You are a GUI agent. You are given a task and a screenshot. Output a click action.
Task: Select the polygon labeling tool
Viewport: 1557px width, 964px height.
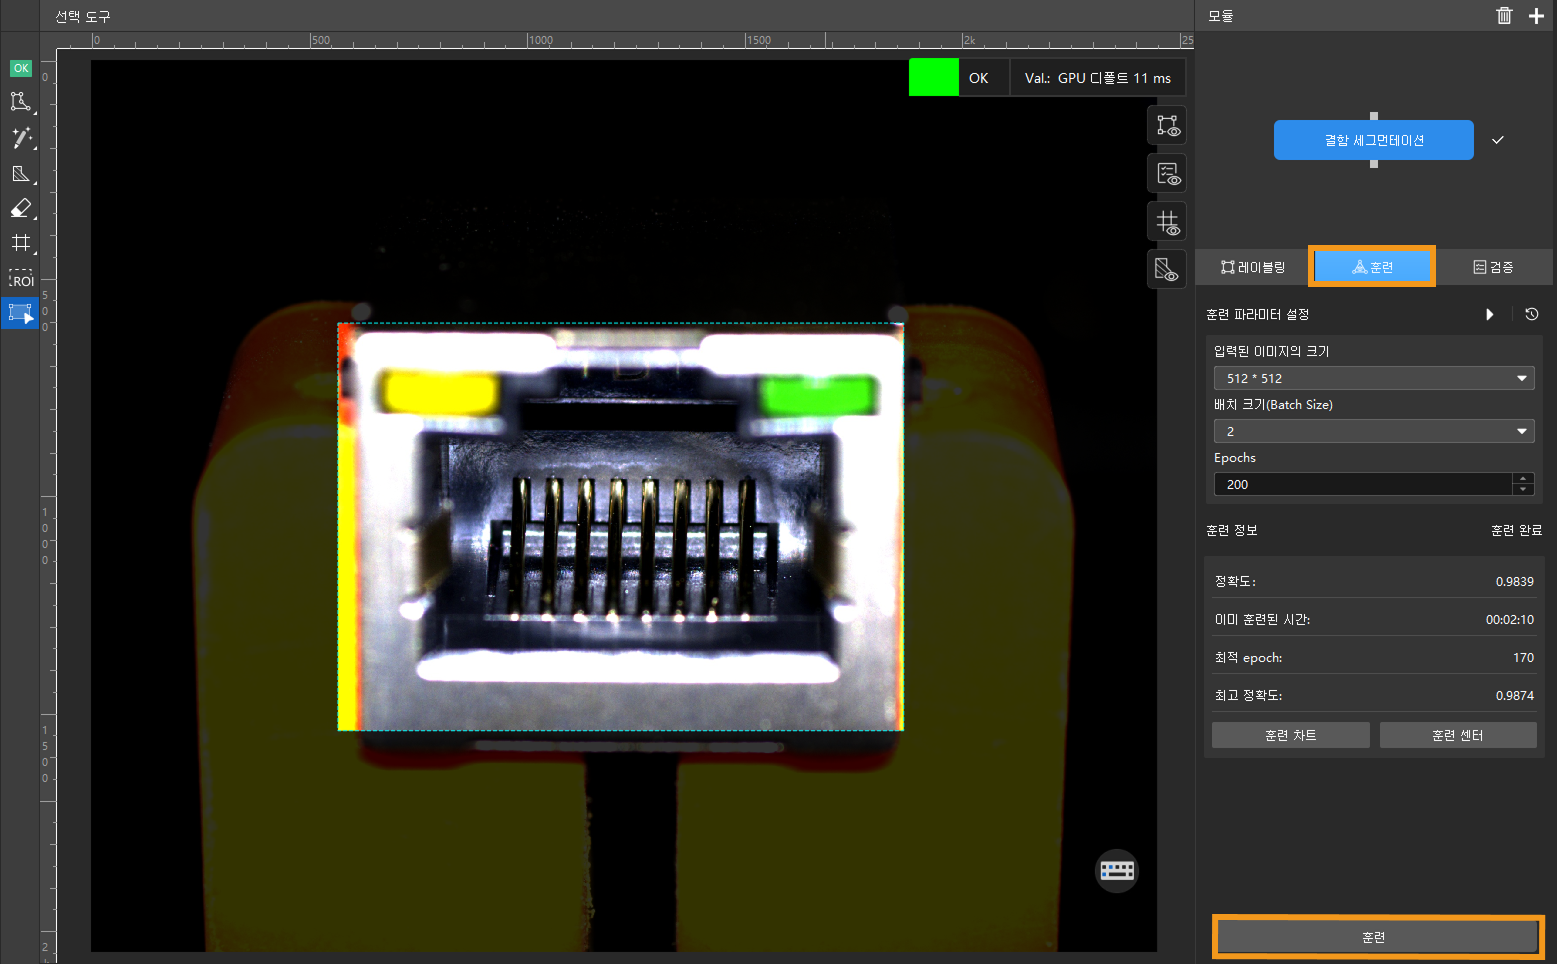[20, 102]
